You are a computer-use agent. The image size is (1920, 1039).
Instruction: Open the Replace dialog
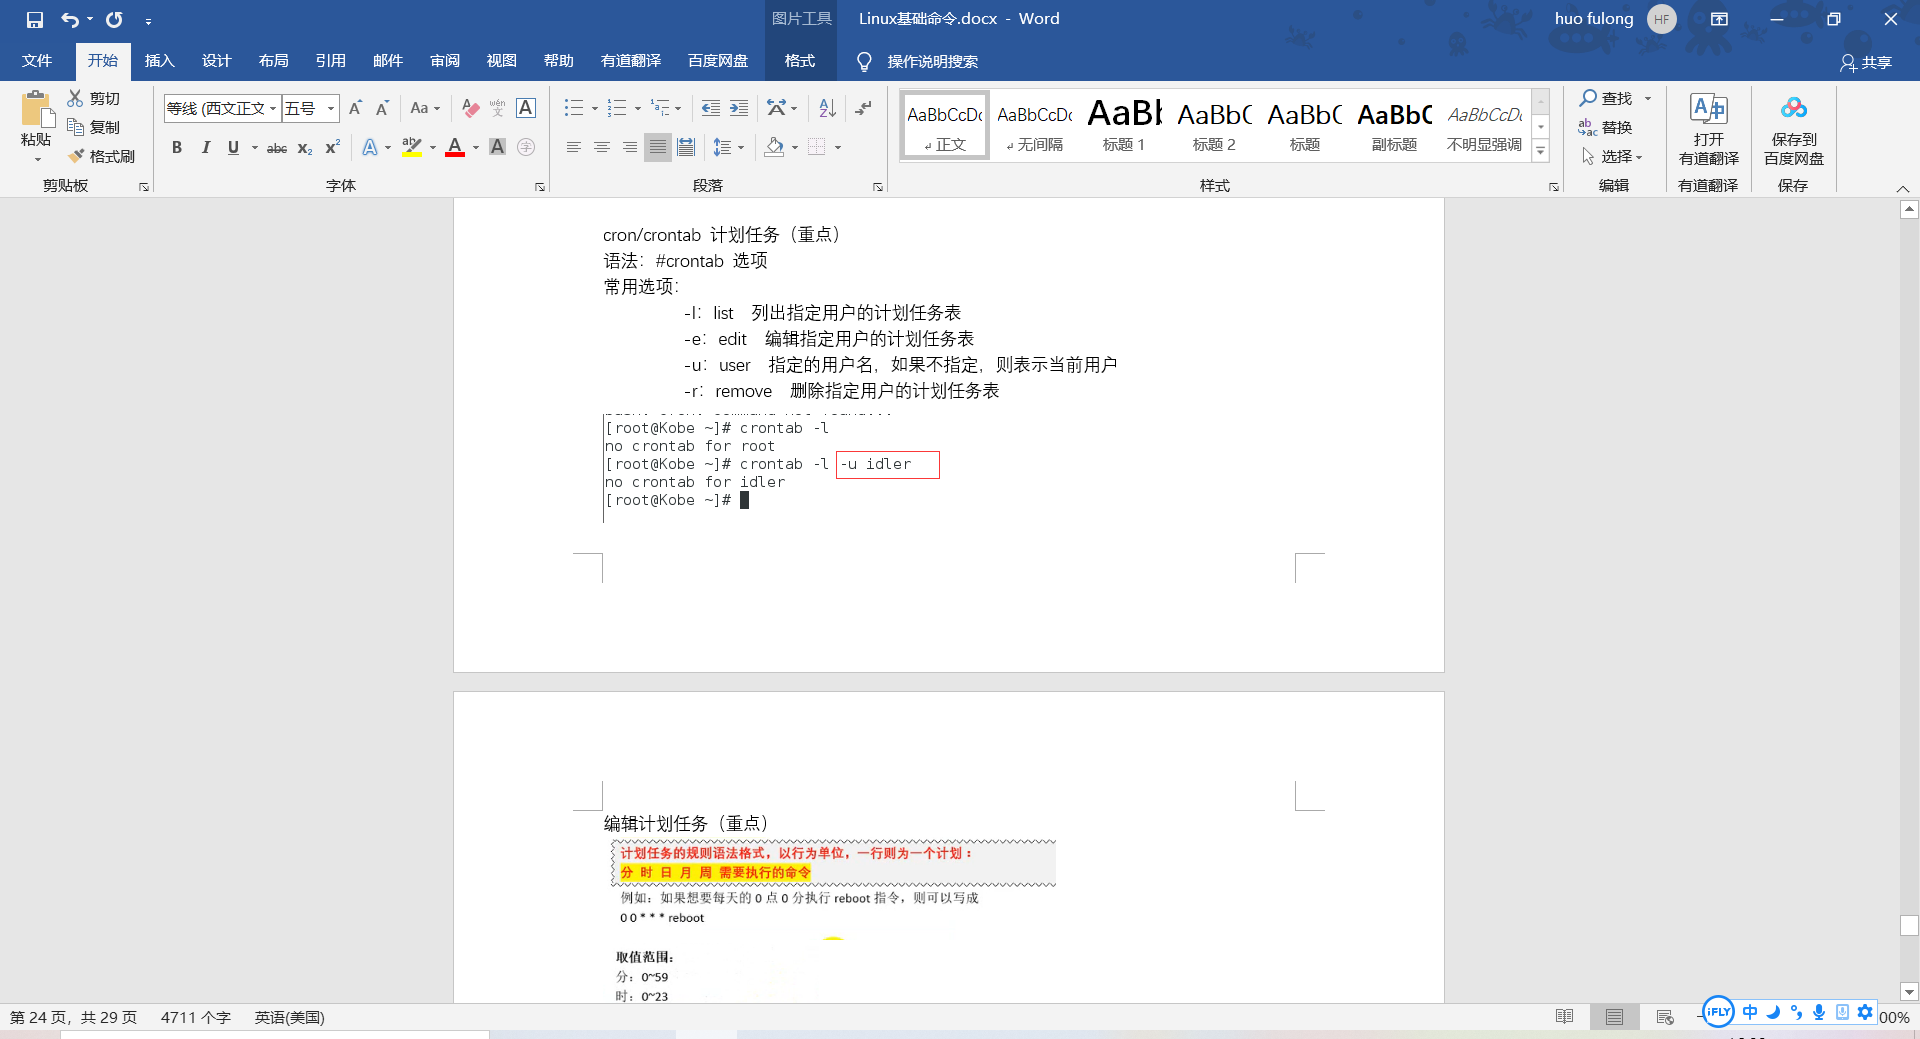tap(1613, 127)
